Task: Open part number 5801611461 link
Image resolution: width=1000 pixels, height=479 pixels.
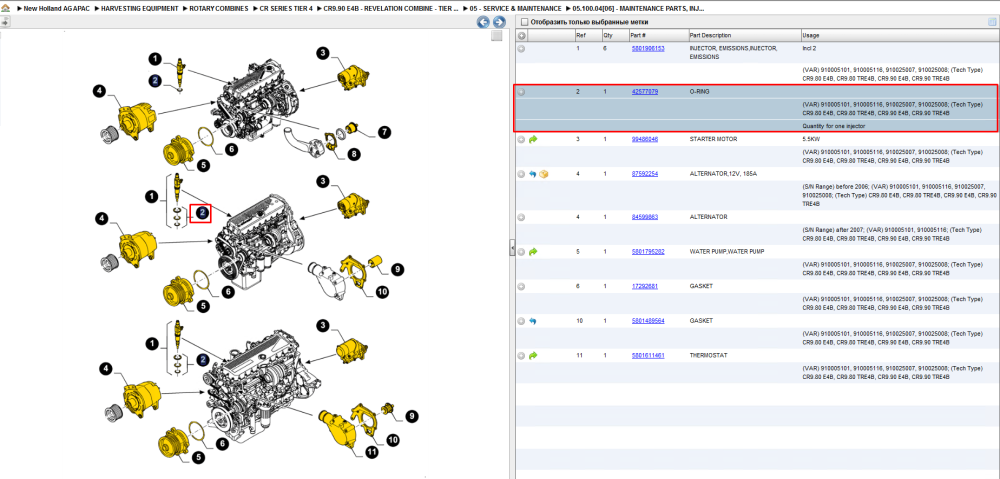Action: tap(647, 355)
